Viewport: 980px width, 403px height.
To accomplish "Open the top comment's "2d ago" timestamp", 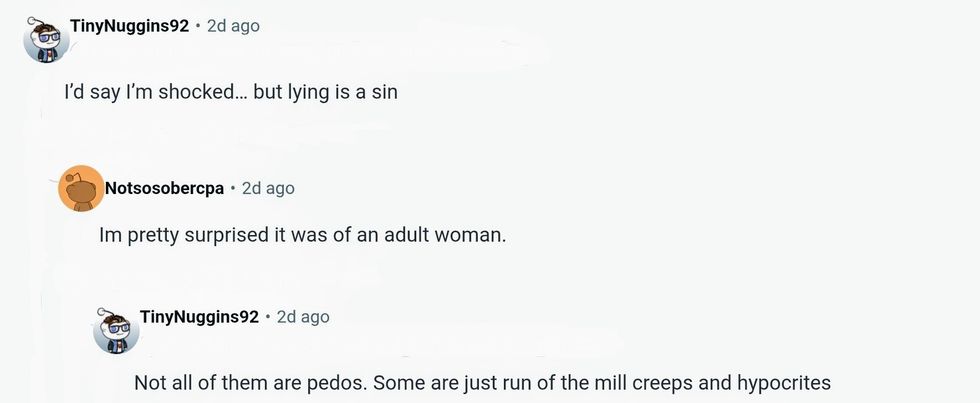I will 232,26.
